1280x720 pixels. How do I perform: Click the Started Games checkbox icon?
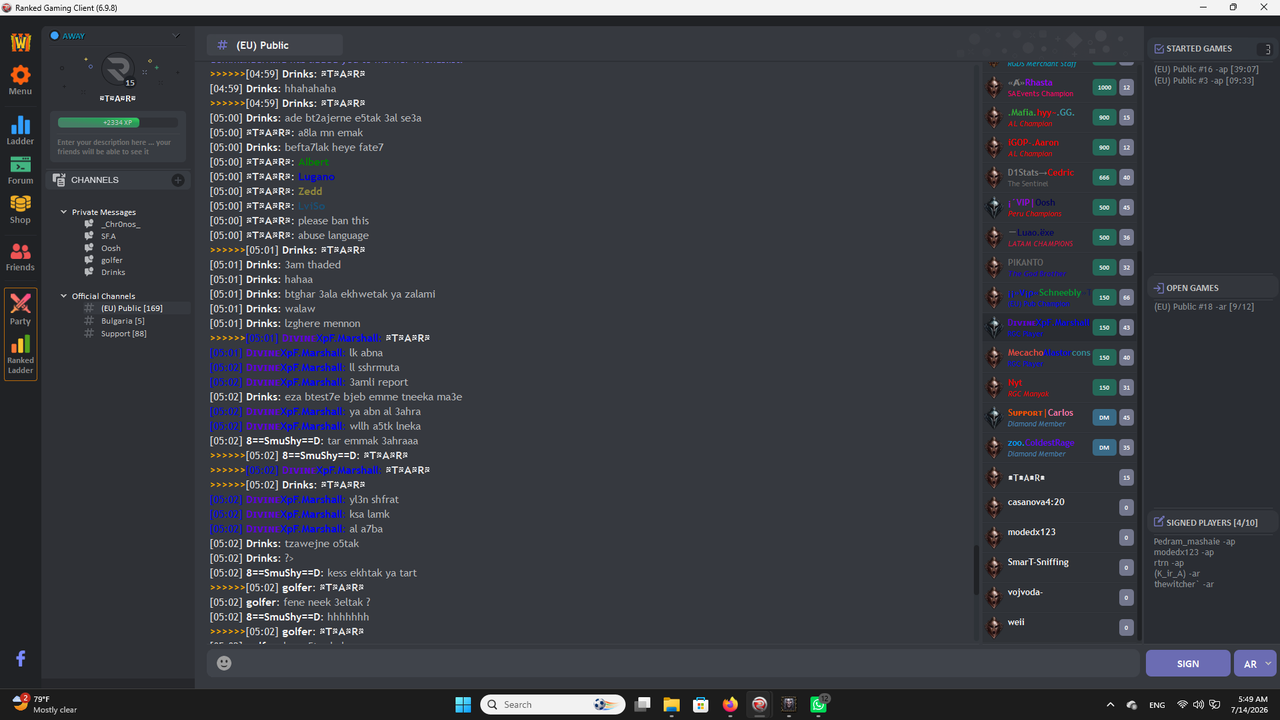1159,48
